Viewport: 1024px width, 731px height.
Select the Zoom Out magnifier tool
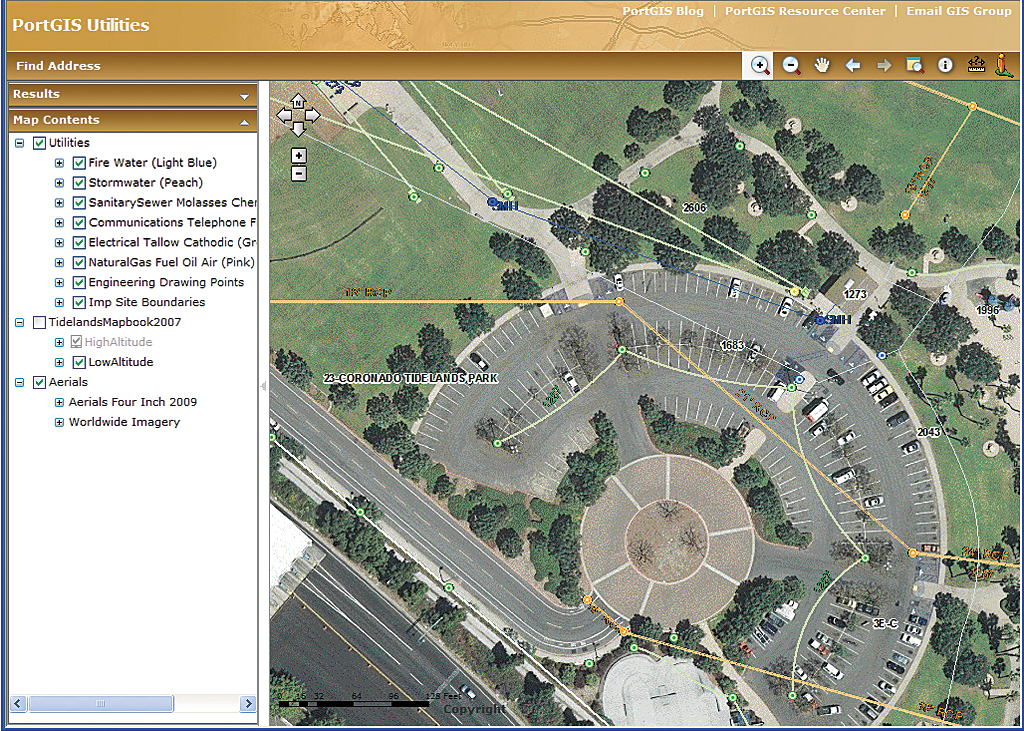(x=792, y=65)
